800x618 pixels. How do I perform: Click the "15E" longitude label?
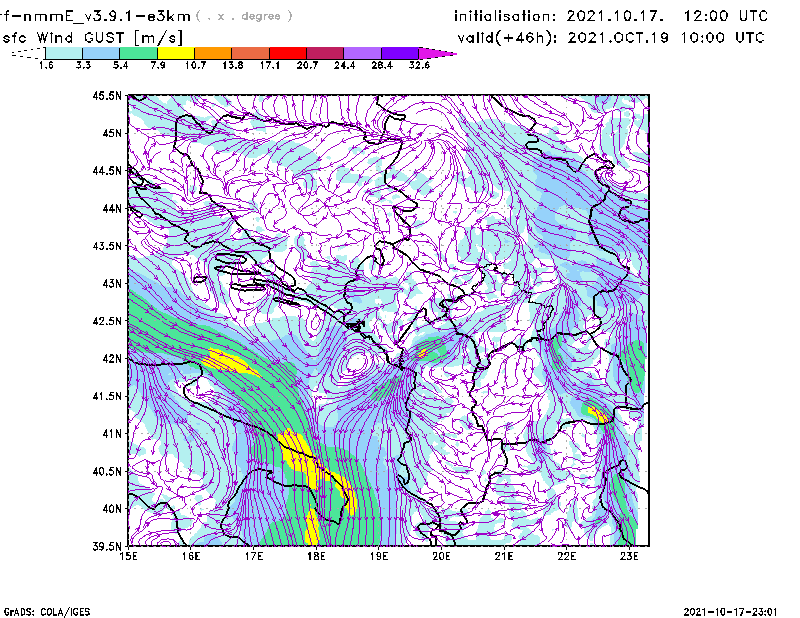[128, 556]
